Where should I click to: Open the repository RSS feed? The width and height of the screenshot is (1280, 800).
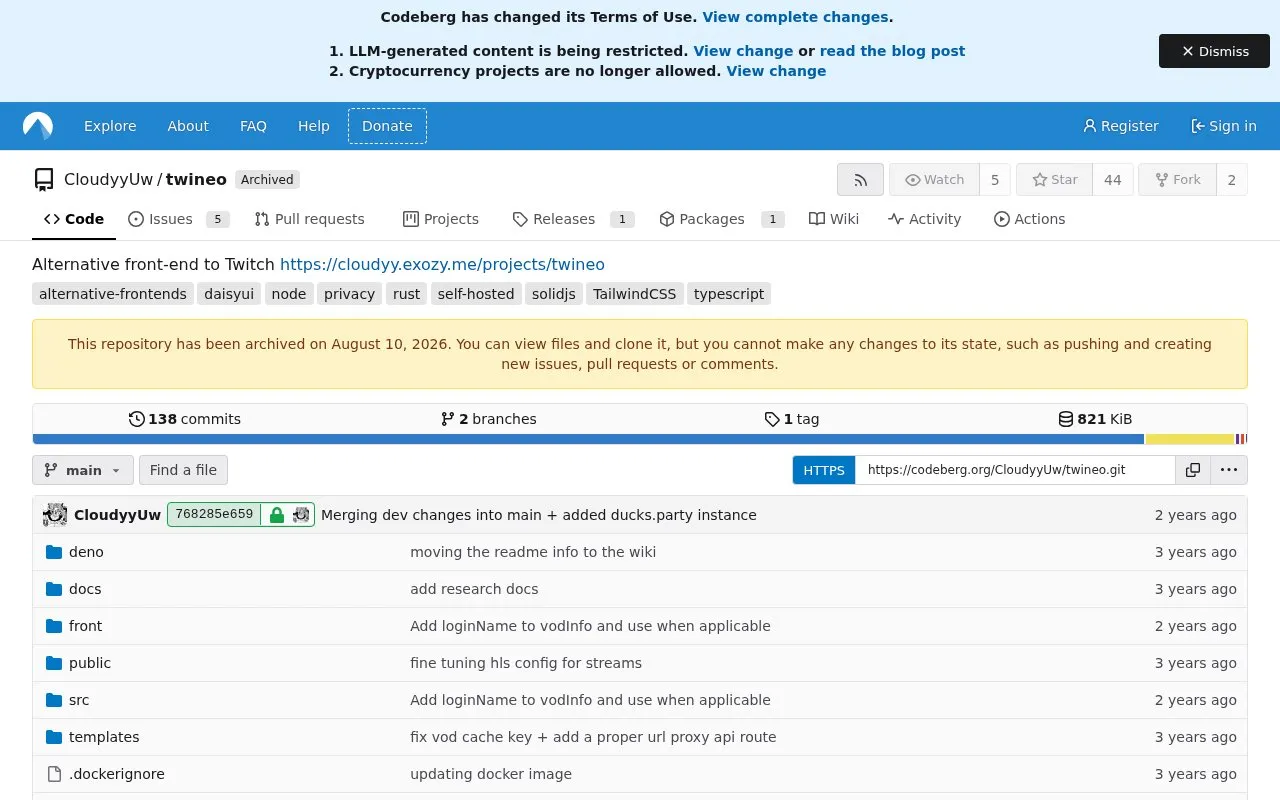point(860,180)
